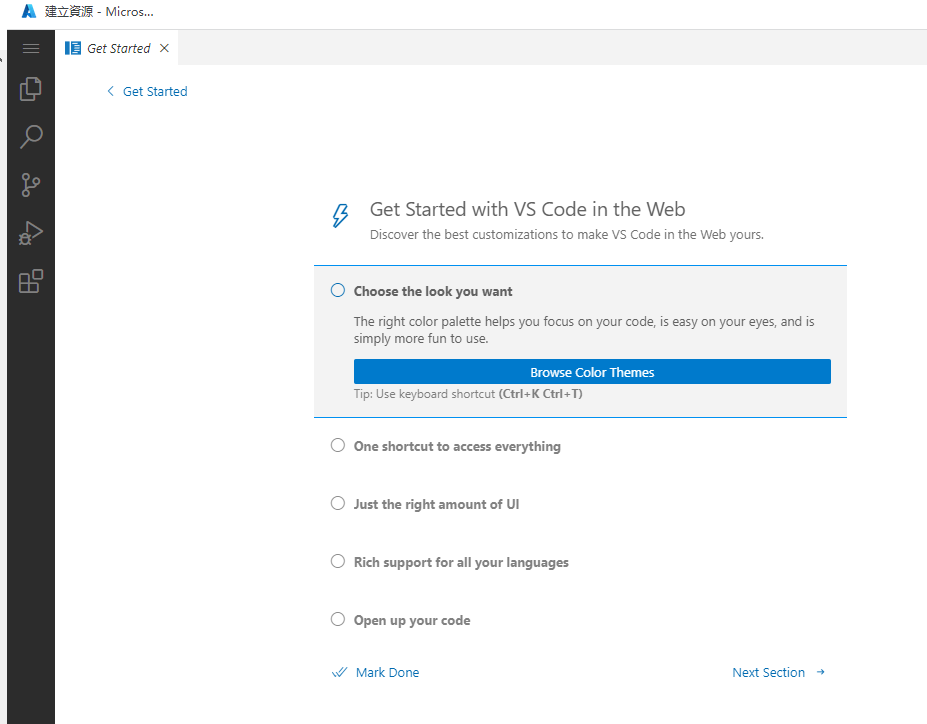Open the Search view
The height and width of the screenshot is (724, 927).
pos(31,137)
